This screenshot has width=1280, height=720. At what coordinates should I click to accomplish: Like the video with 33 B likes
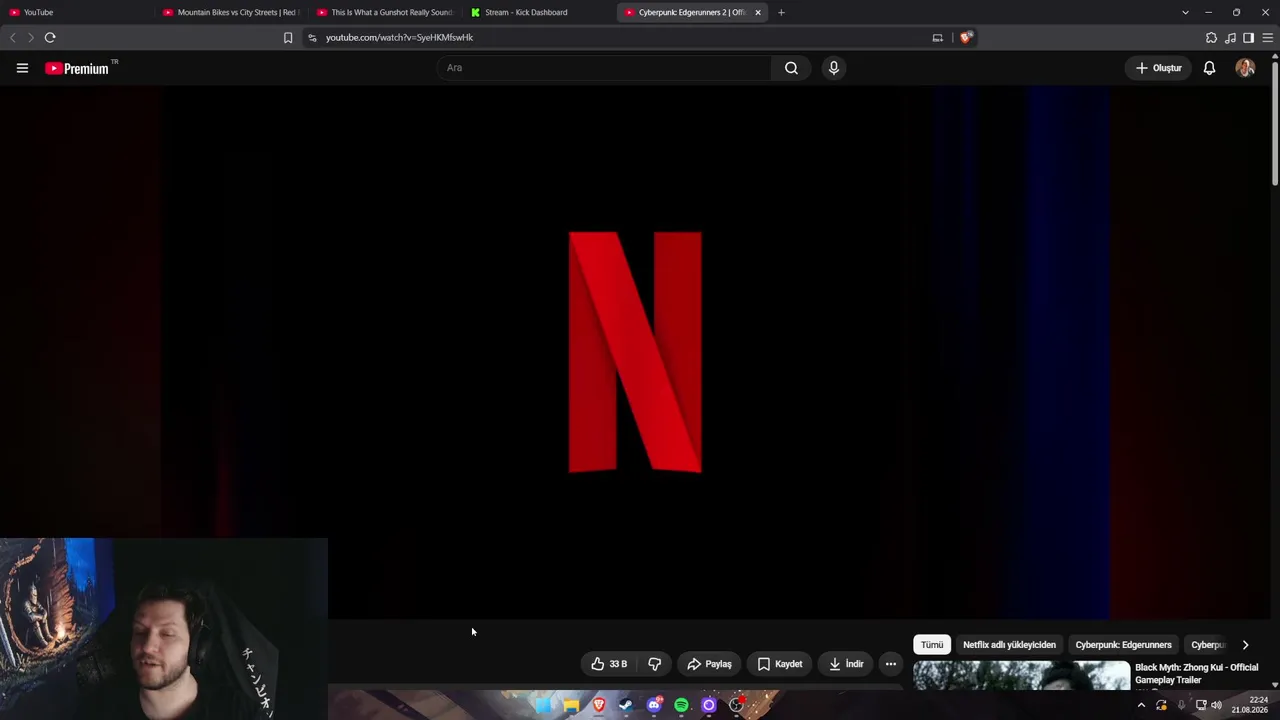click(x=609, y=664)
